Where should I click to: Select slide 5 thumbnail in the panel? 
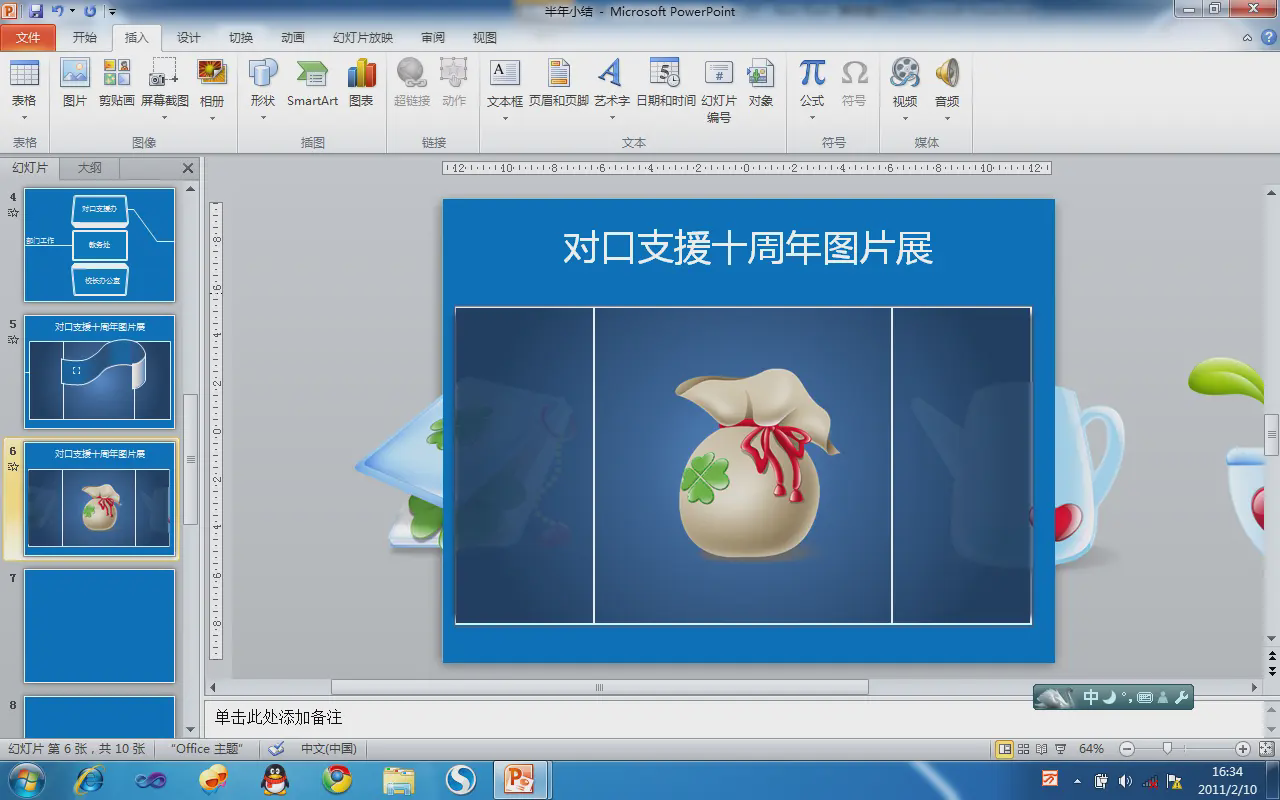[99, 372]
